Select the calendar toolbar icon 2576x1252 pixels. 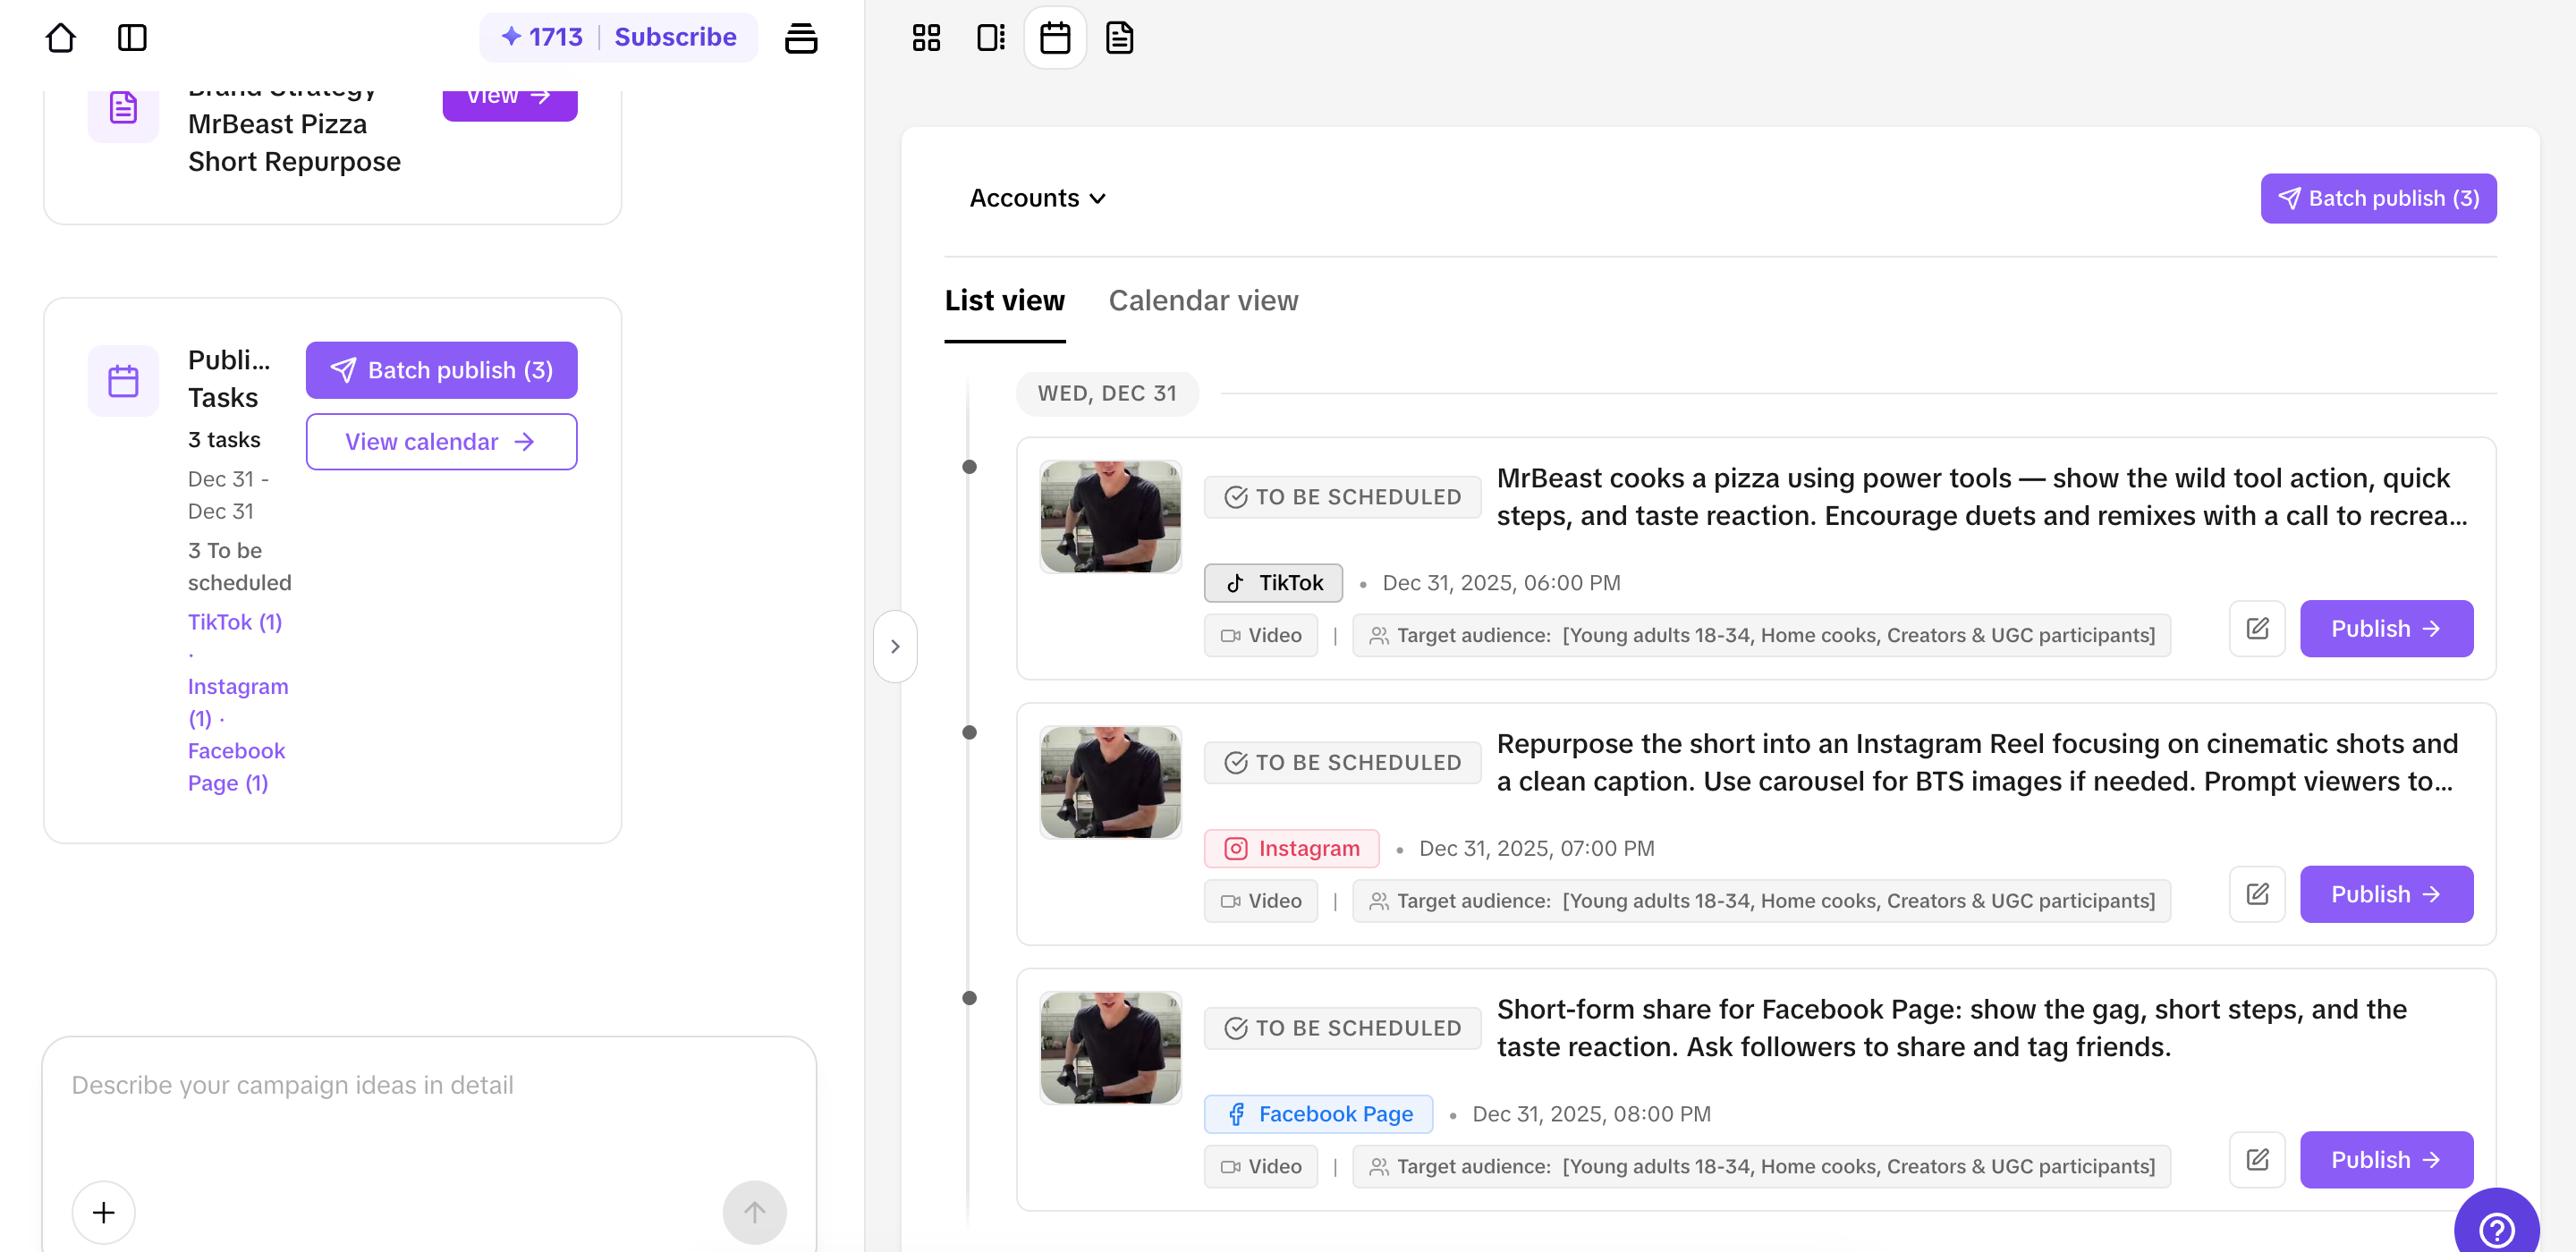pos(1054,37)
